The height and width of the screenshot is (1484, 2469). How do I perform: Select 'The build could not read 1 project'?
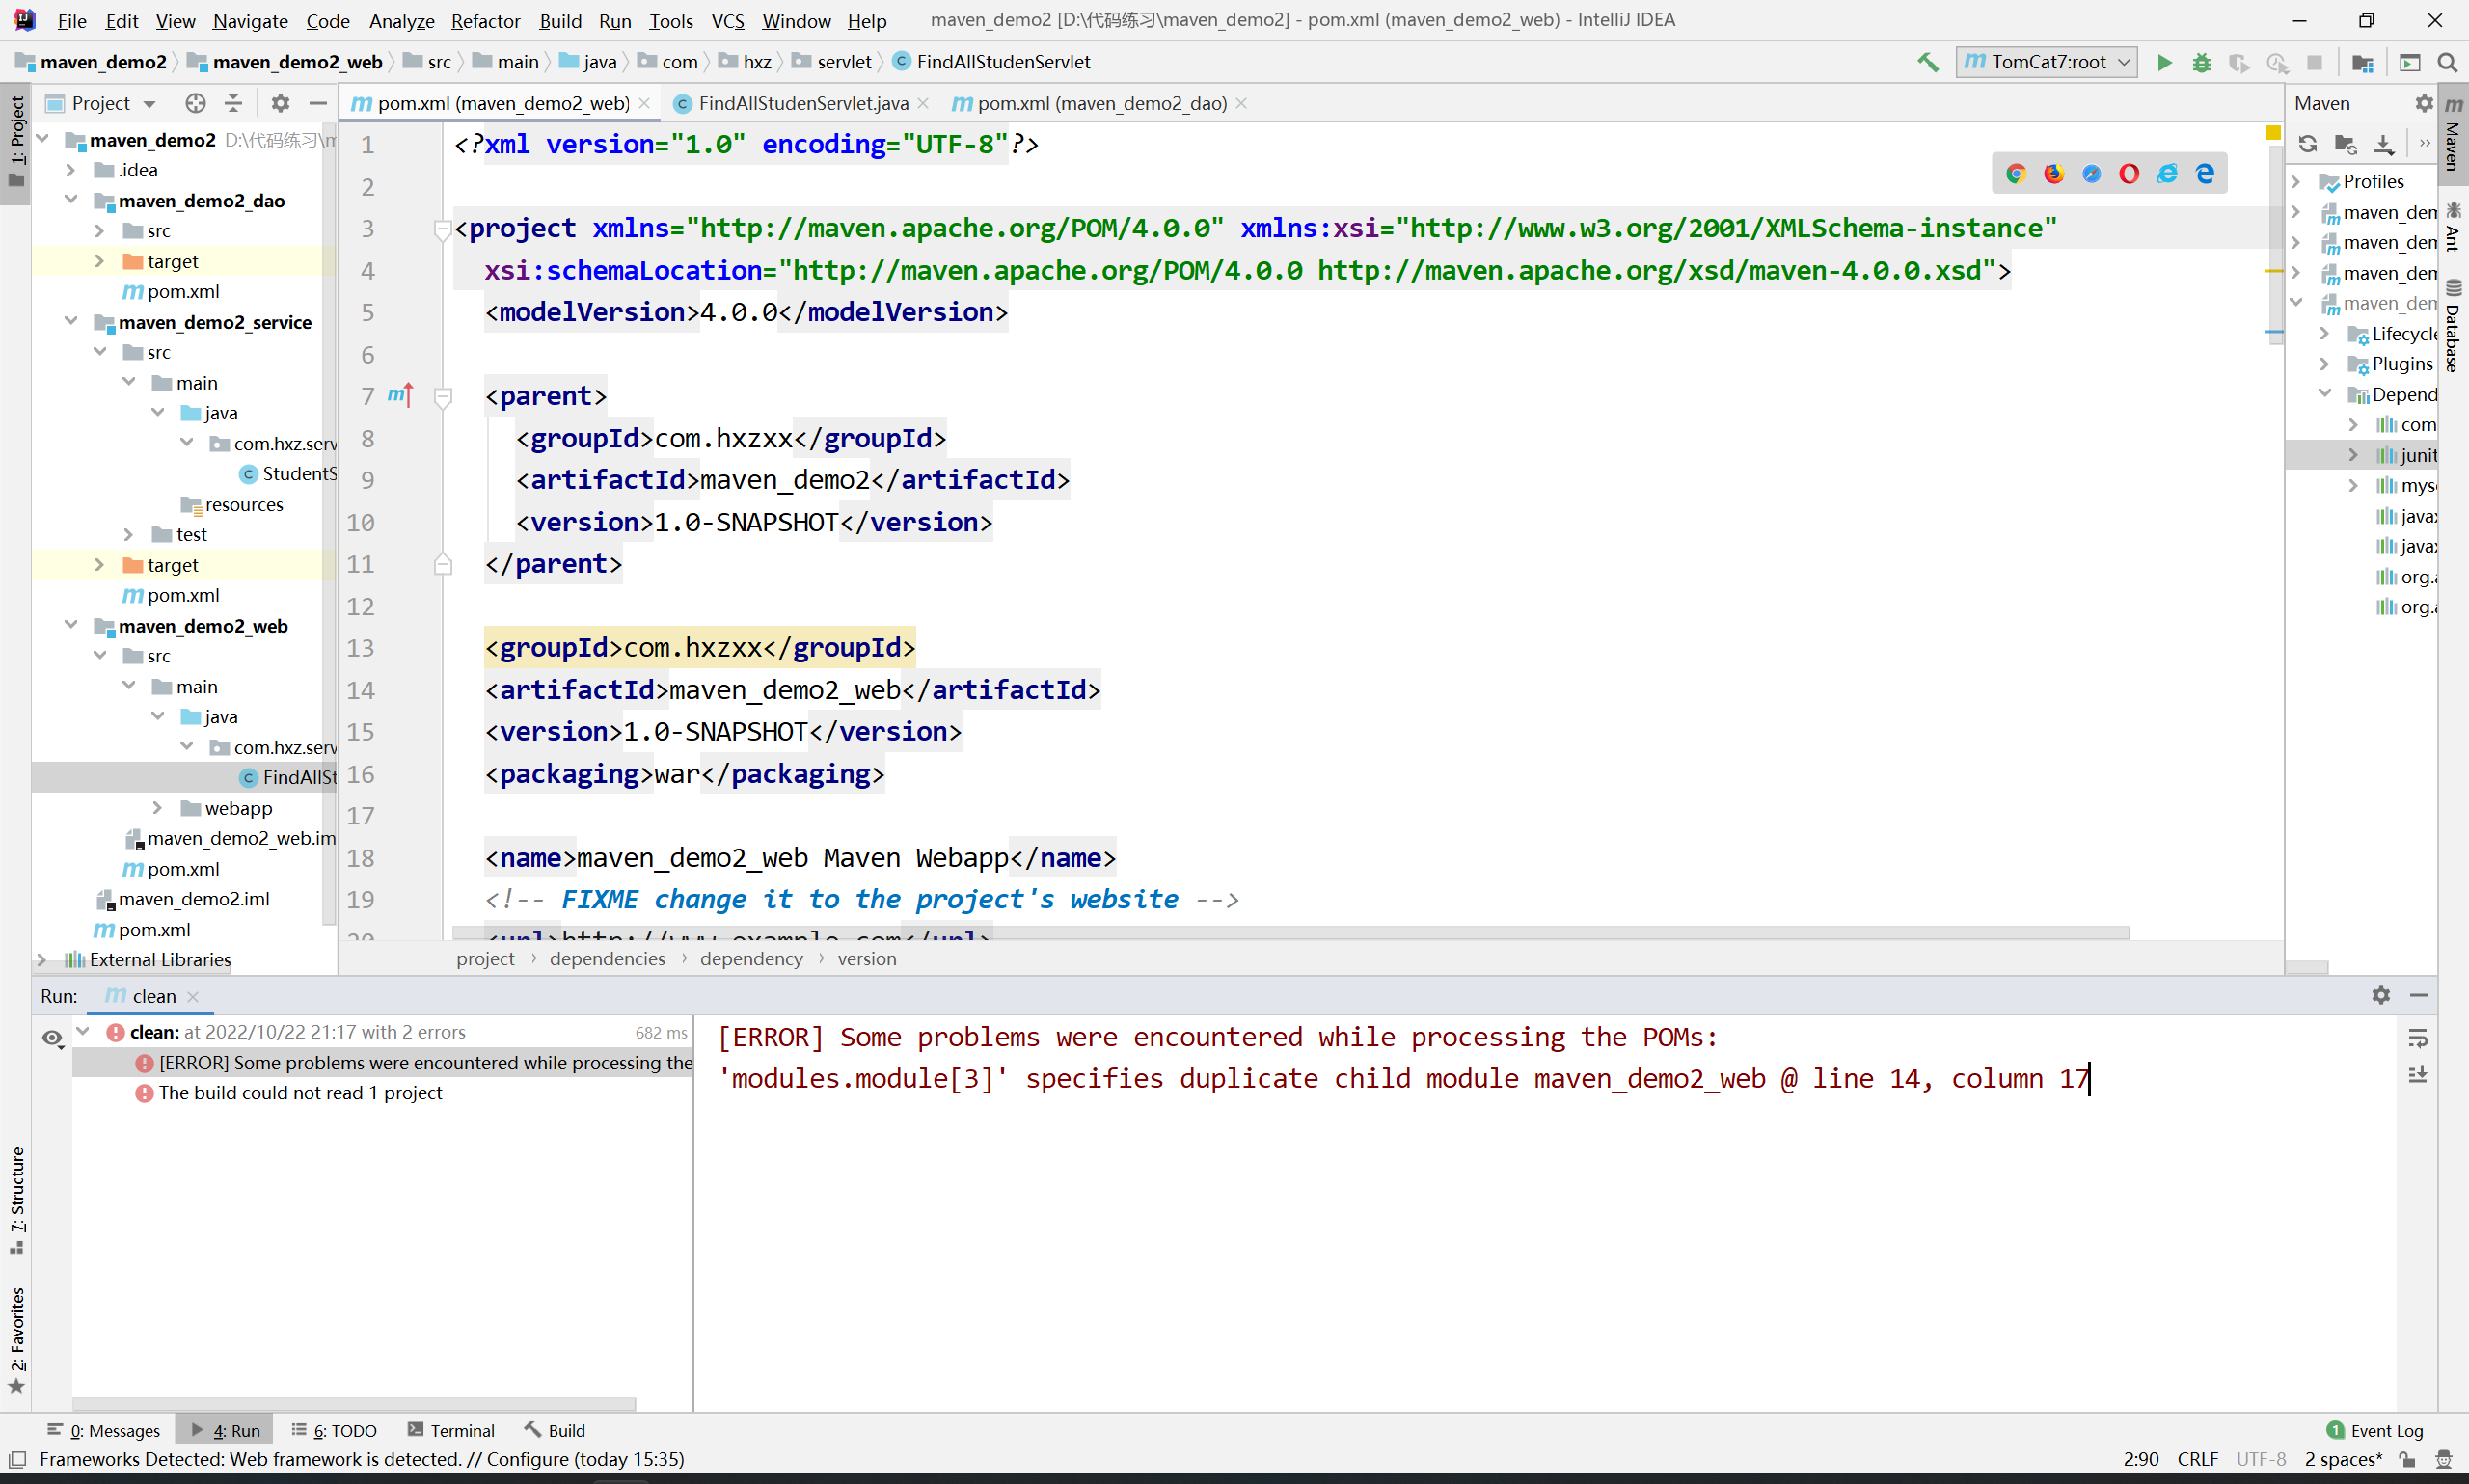point(300,1093)
